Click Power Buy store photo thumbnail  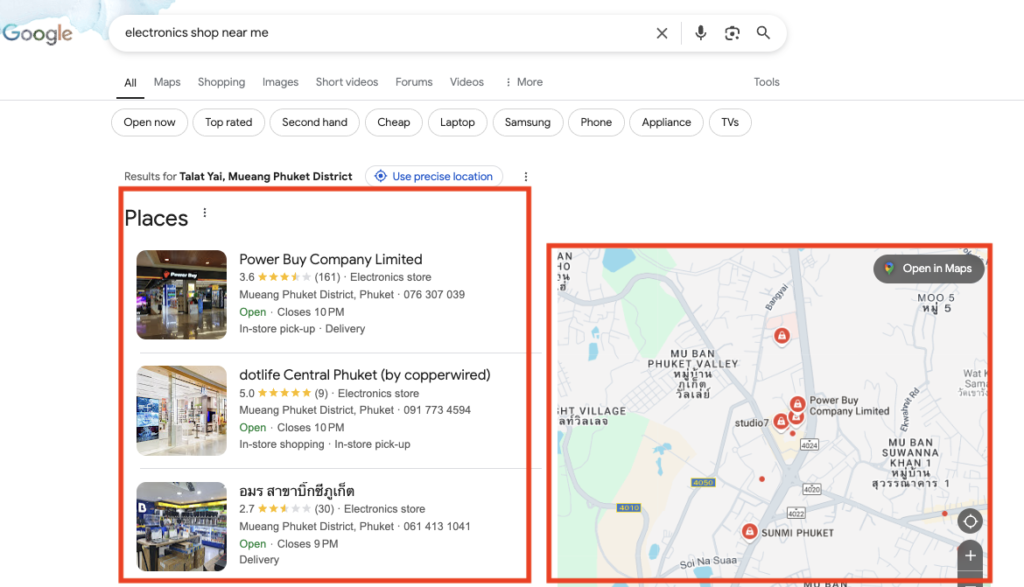point(182,294)
